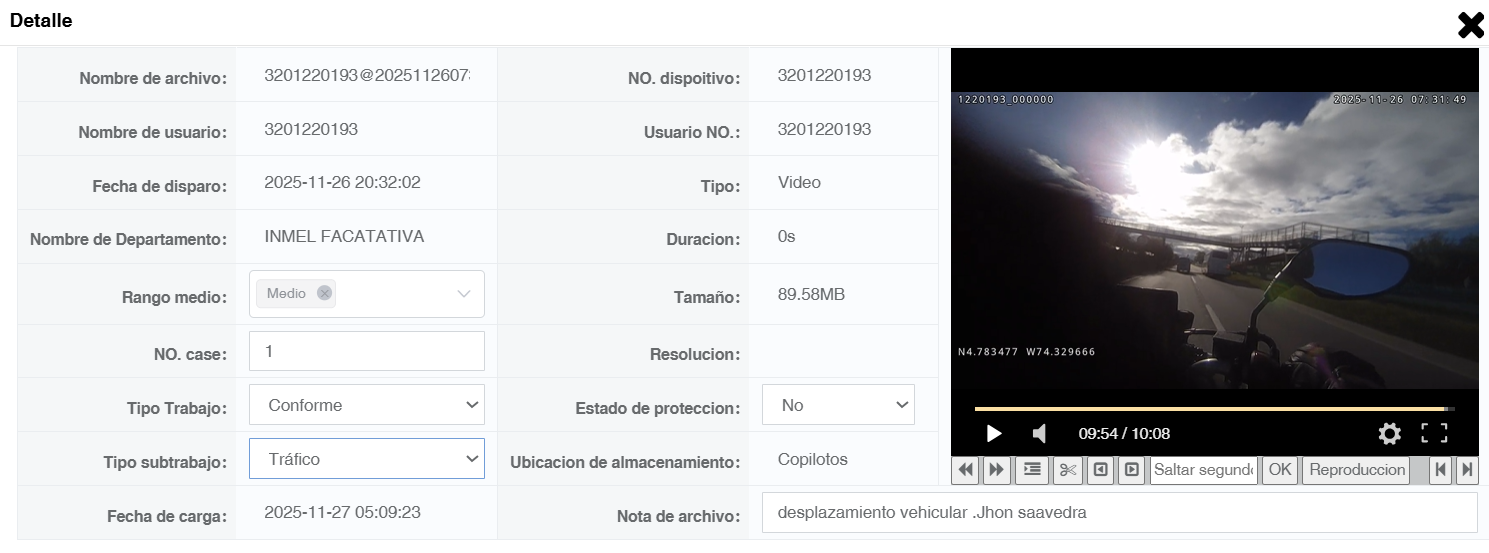Play the video
1489x553 pixels.
coord(994,433)
